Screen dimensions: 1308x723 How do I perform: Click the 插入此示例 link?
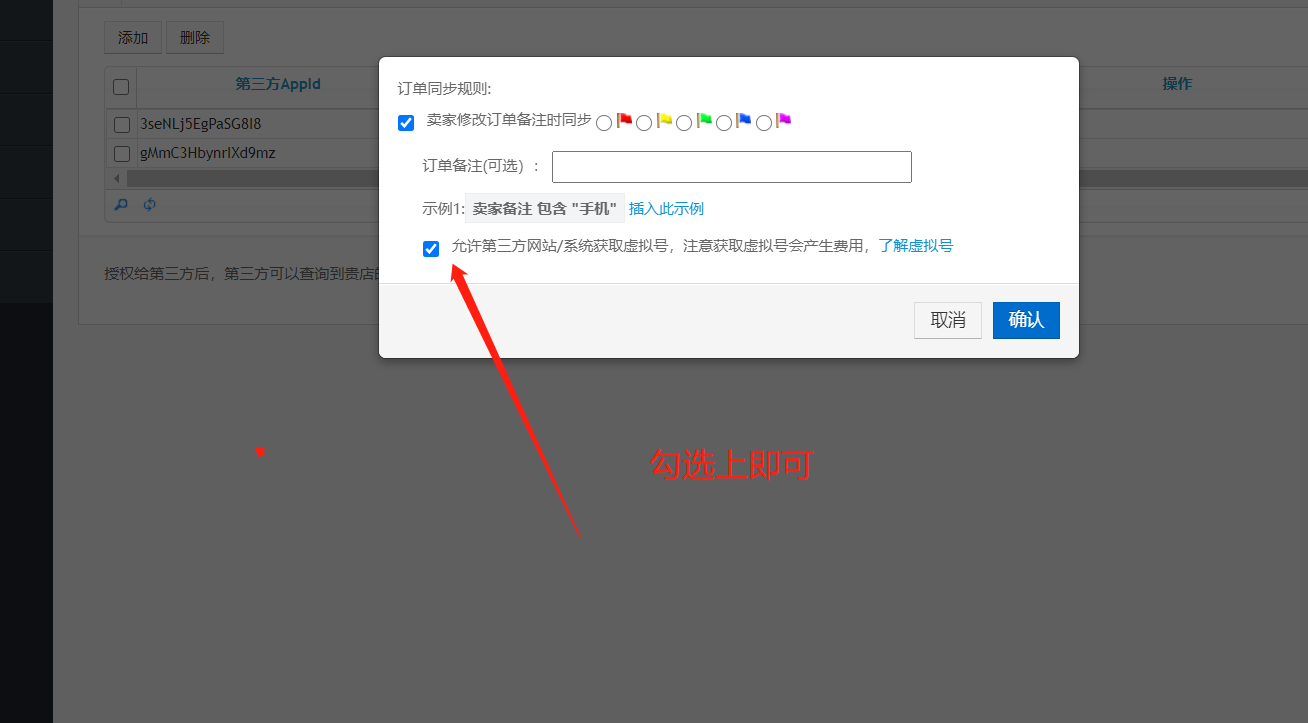tap(666, 209)
